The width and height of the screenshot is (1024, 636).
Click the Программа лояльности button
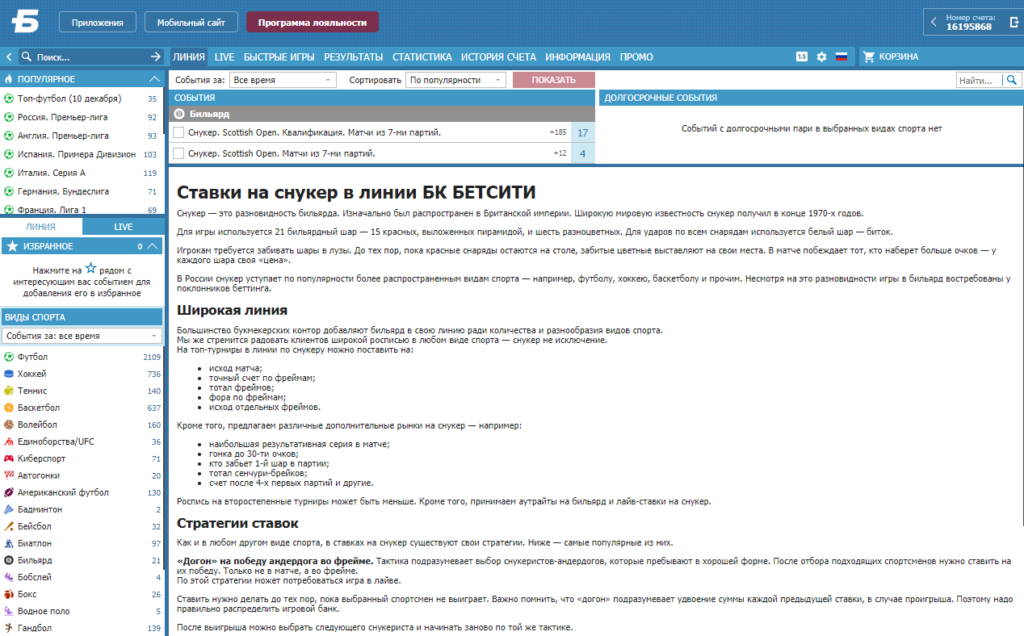click(312, 22)
